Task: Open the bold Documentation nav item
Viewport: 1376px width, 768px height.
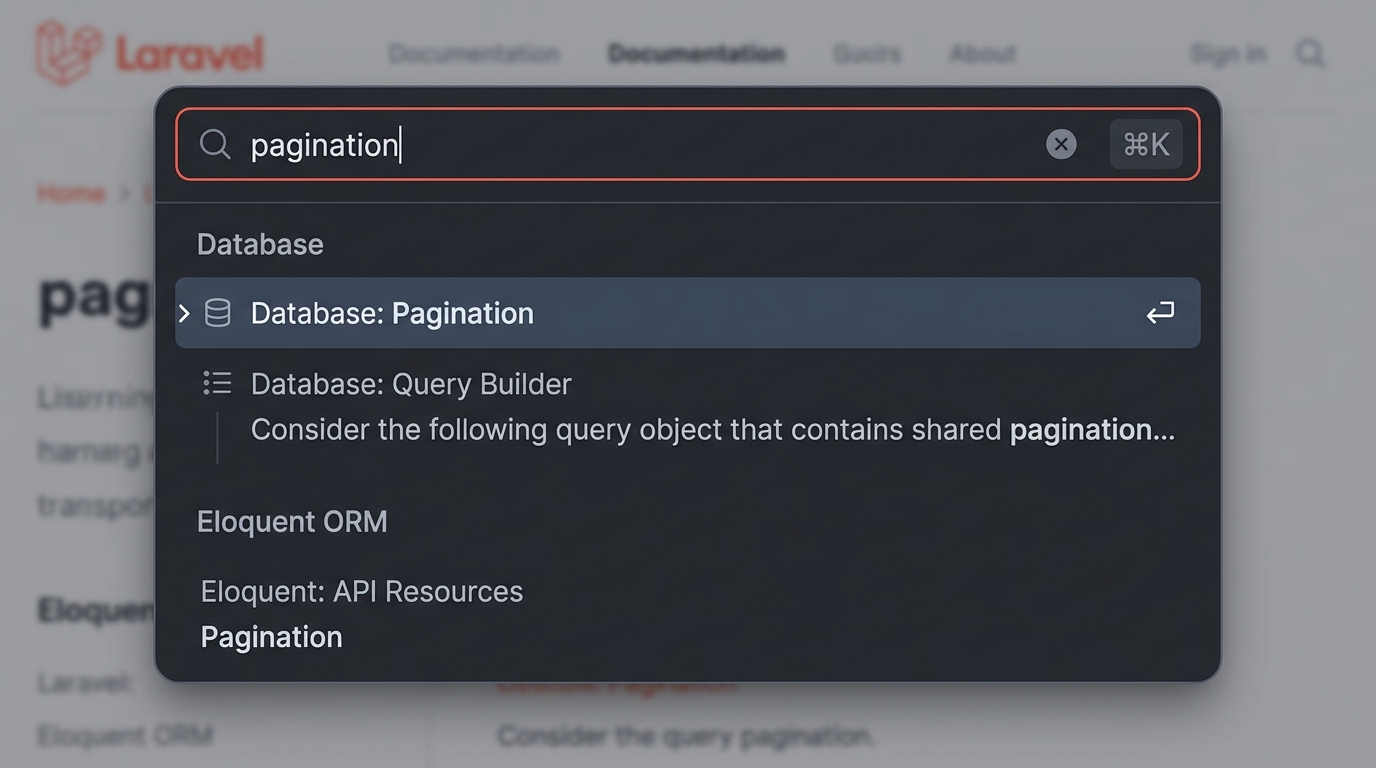Action: tap(696, 53)
